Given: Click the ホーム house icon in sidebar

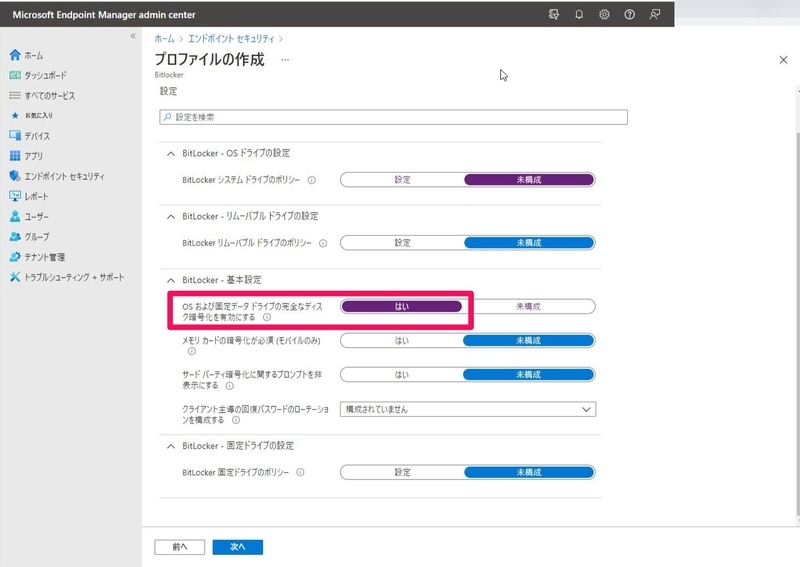Looking at the screenshot, I should click(x=15, y=55).
